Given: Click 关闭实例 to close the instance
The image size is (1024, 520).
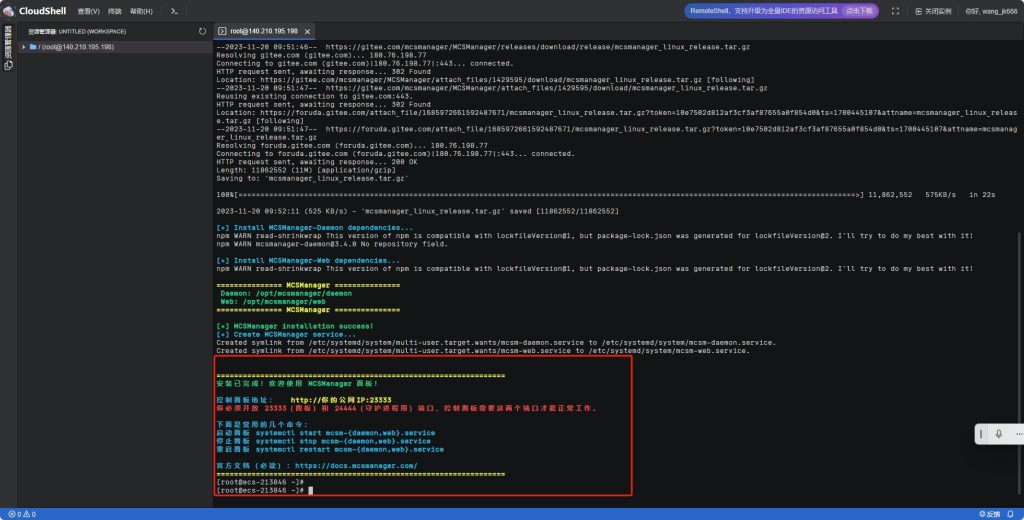Looking at the screenshot, I should 933,11.
